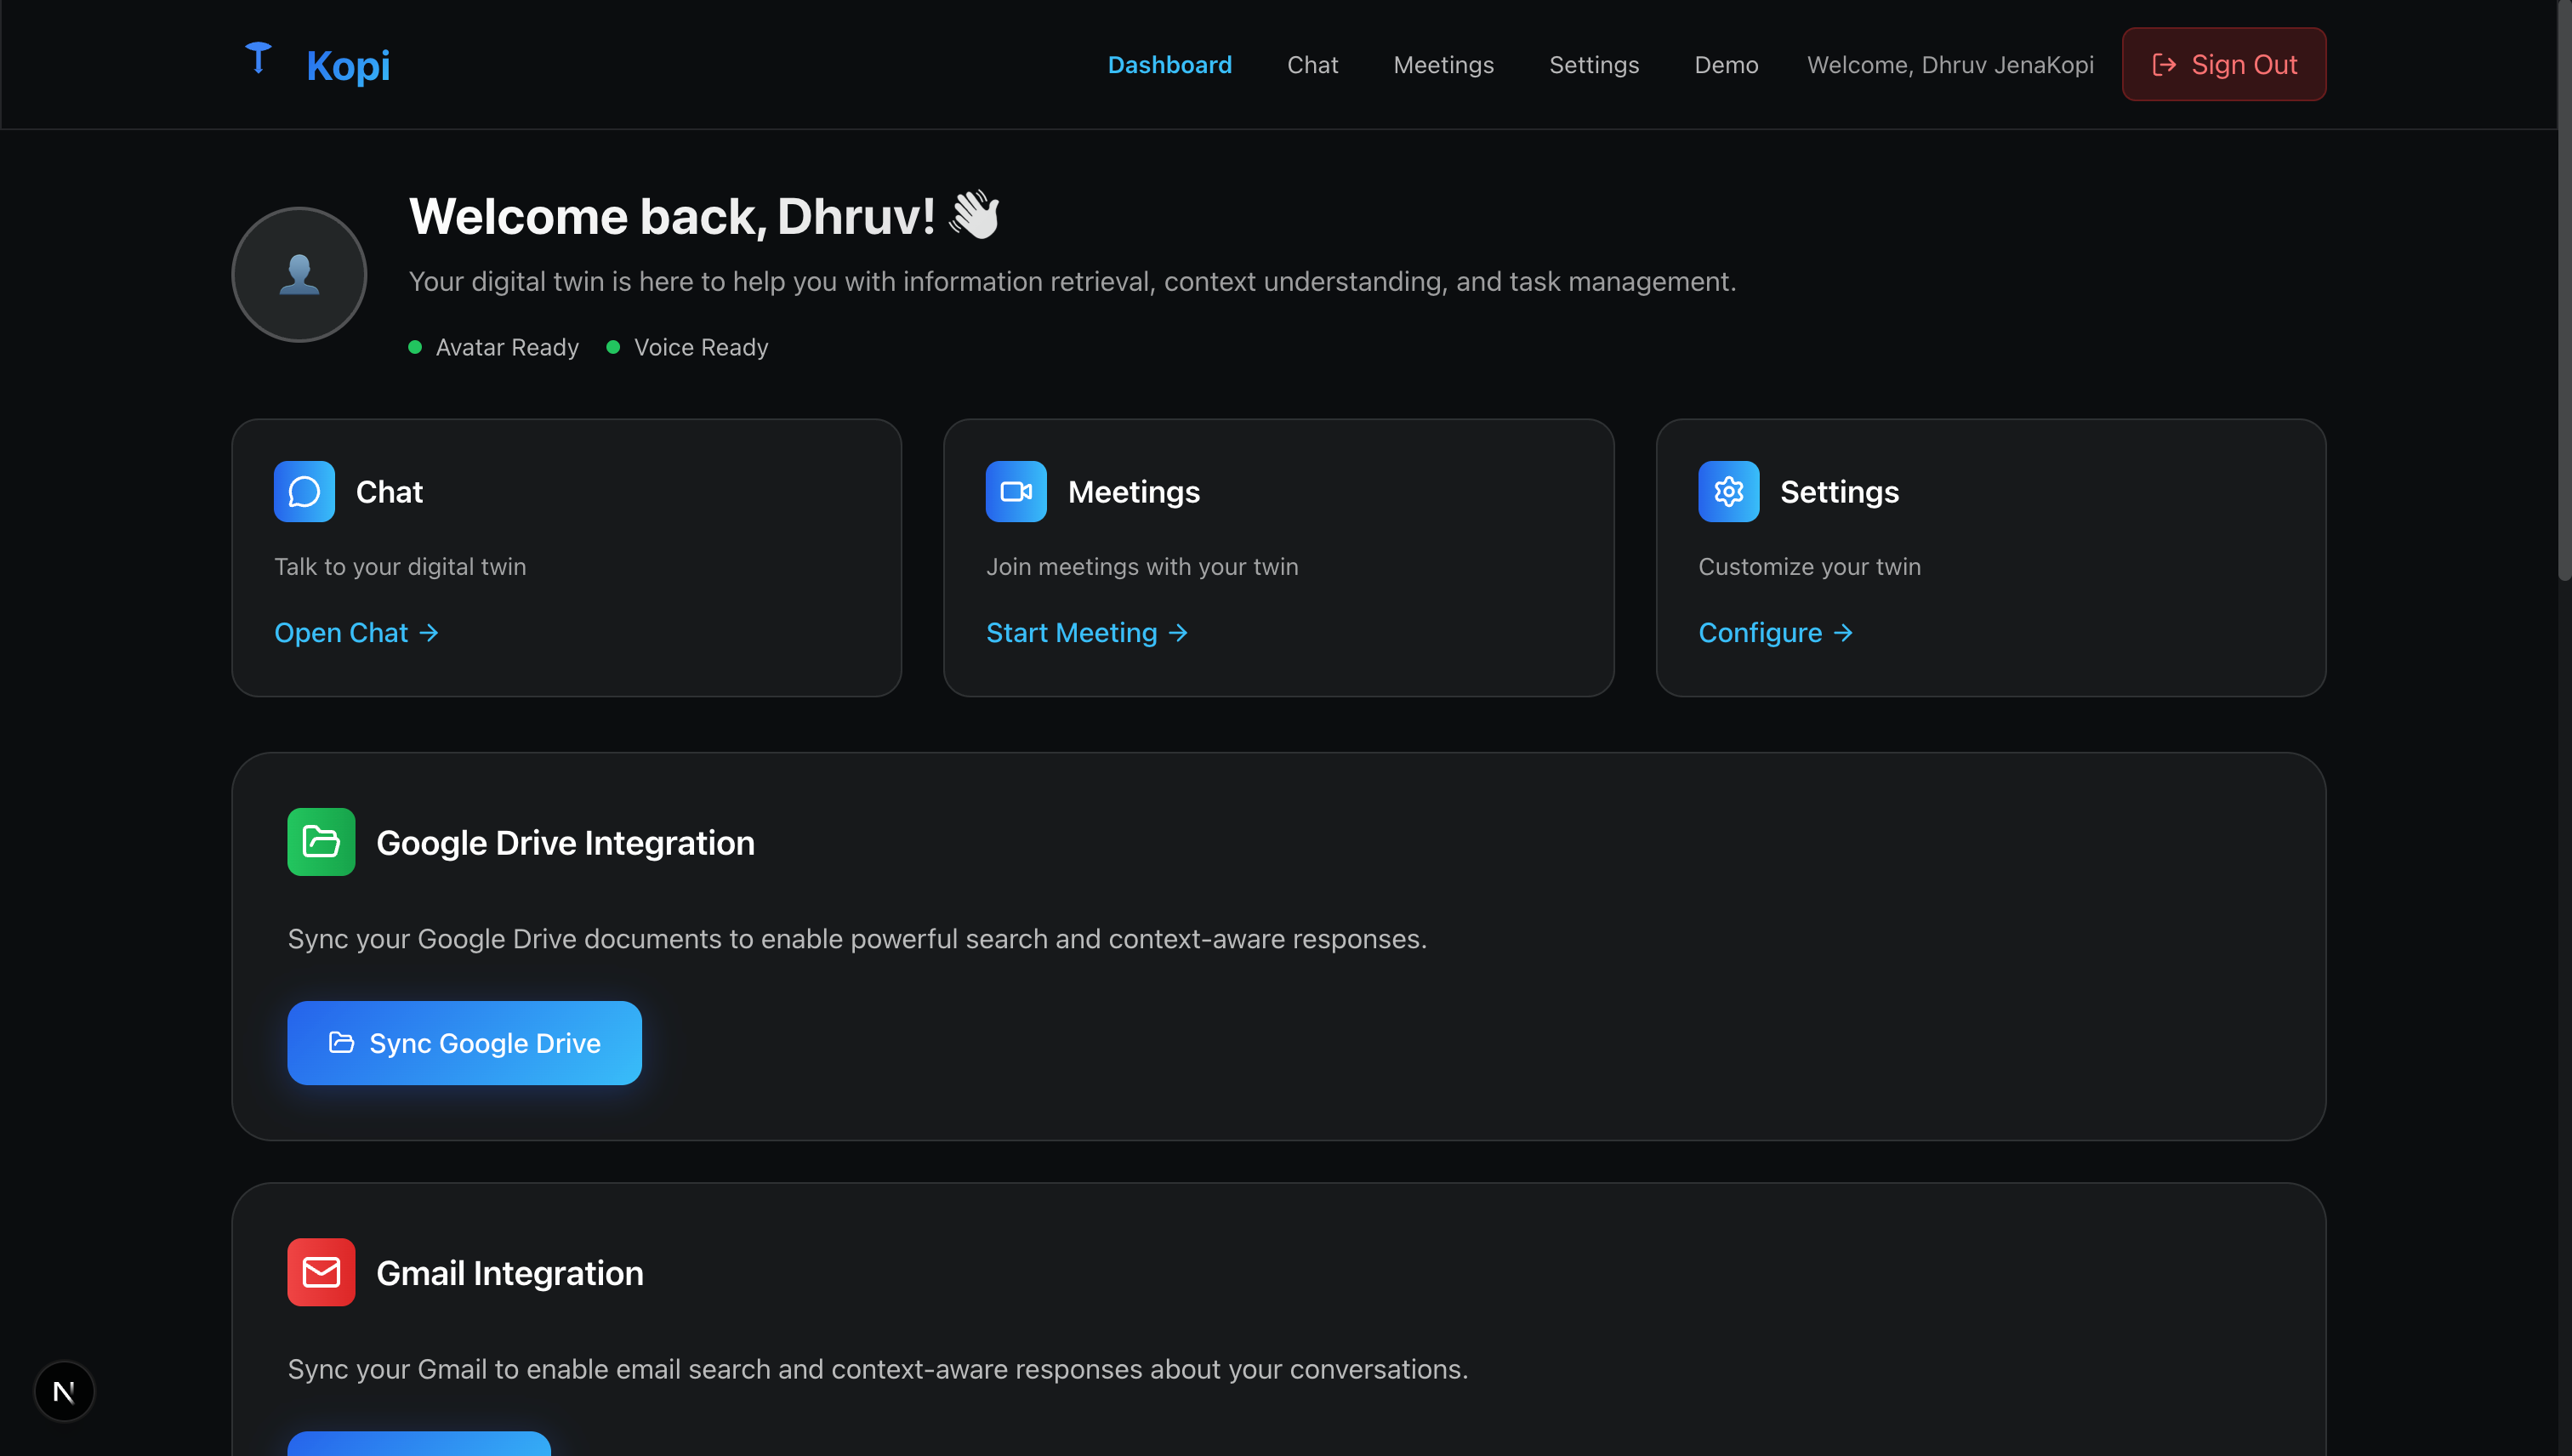The width and height of the screenshot is (2572, 1456).
Task: Click the Sync Google Drive button
Action: pyautogui.click(x=464, y=1043)
